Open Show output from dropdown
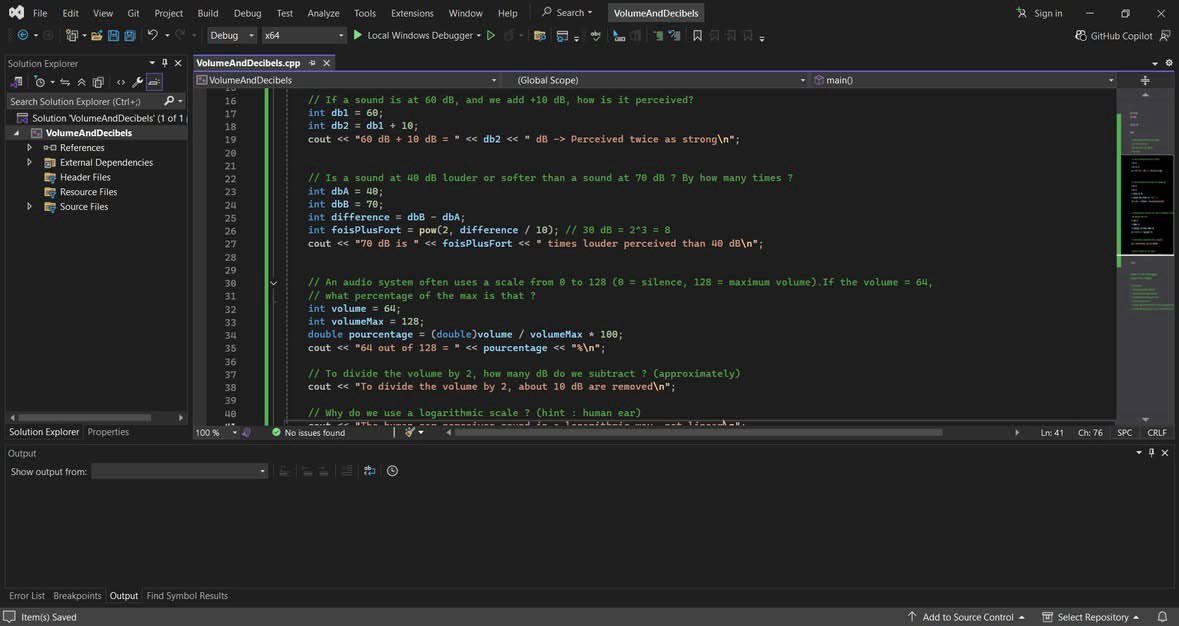Image resolution: width=1179 pixels, height=626 pixels. click(x=179, y=471)
